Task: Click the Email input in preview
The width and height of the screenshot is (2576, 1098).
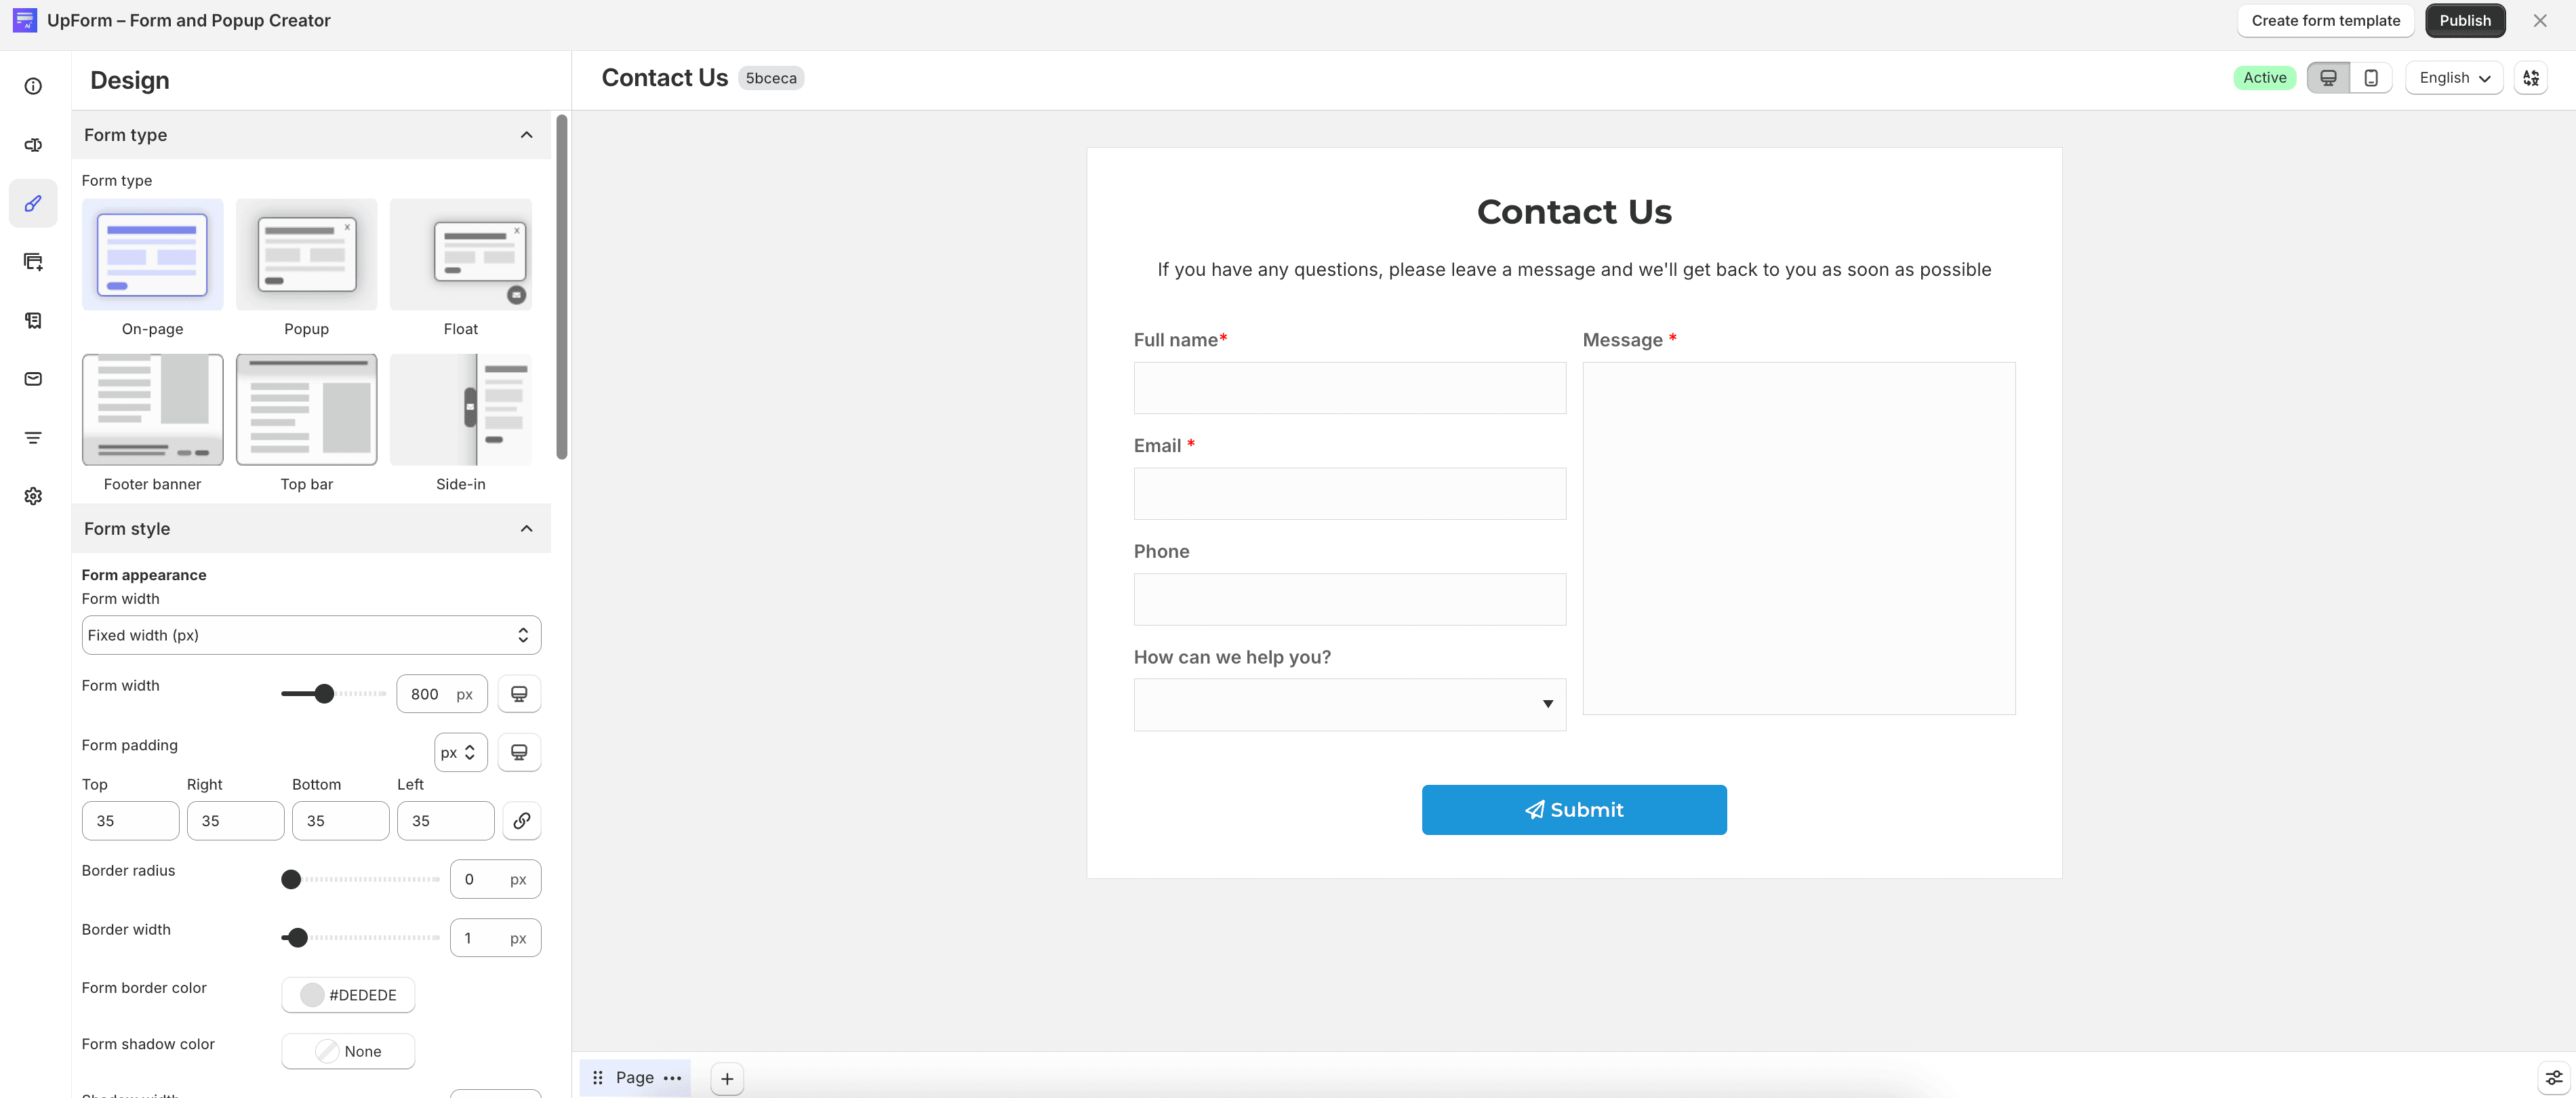Action: click(x=1349, y=494)
